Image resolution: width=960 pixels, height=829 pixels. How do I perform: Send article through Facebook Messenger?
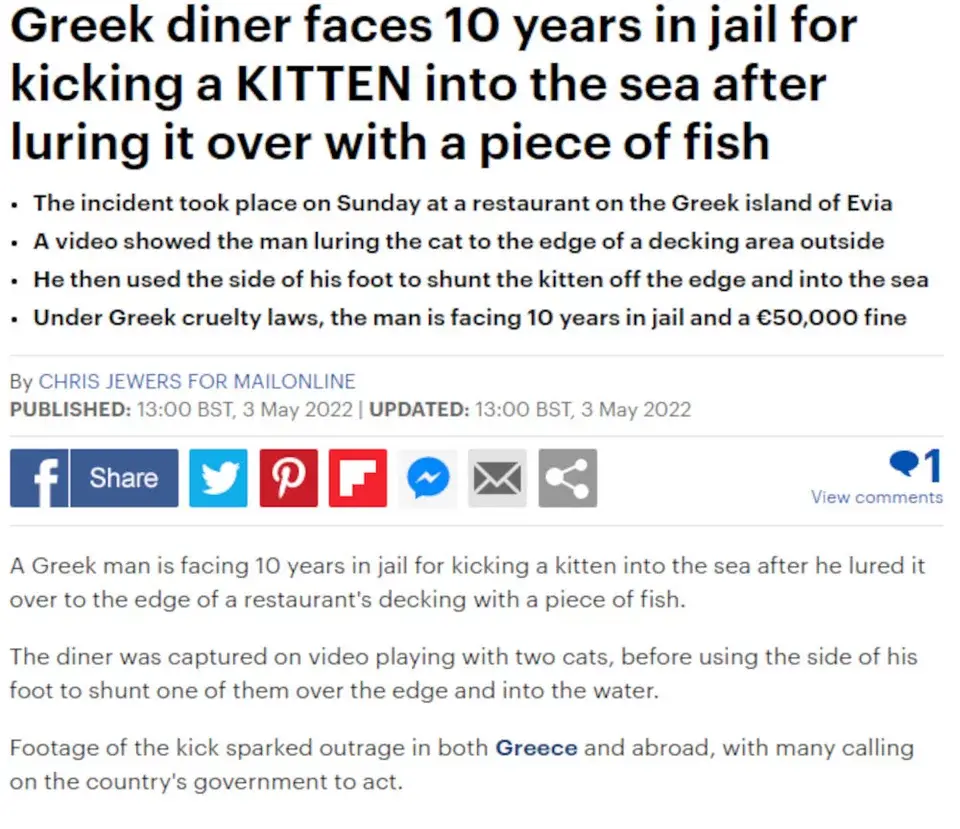coord(427,478)
